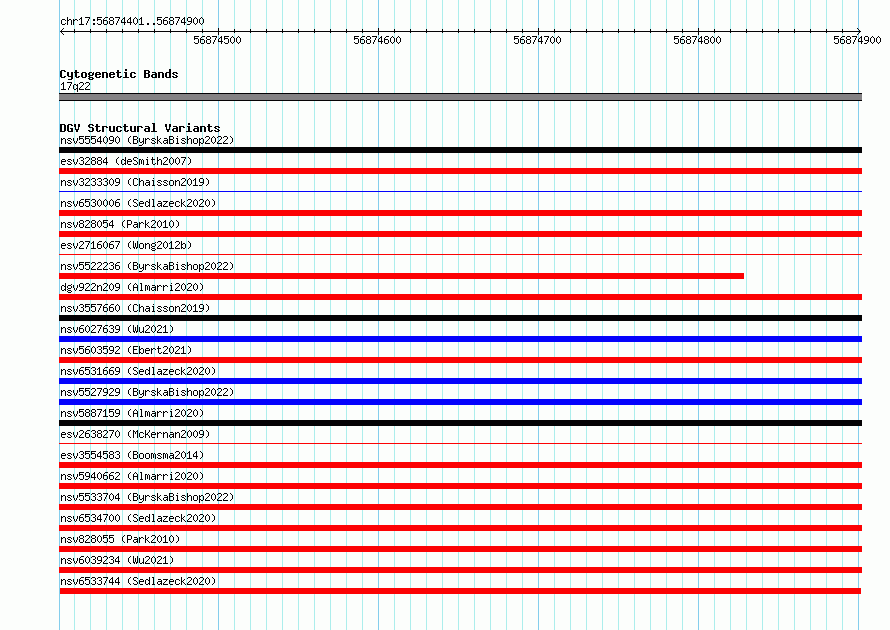Select the black bar under nsv3557660
The width and height of the screenshot is (890, 630).
pyautogui.click(x=460, y=318)
